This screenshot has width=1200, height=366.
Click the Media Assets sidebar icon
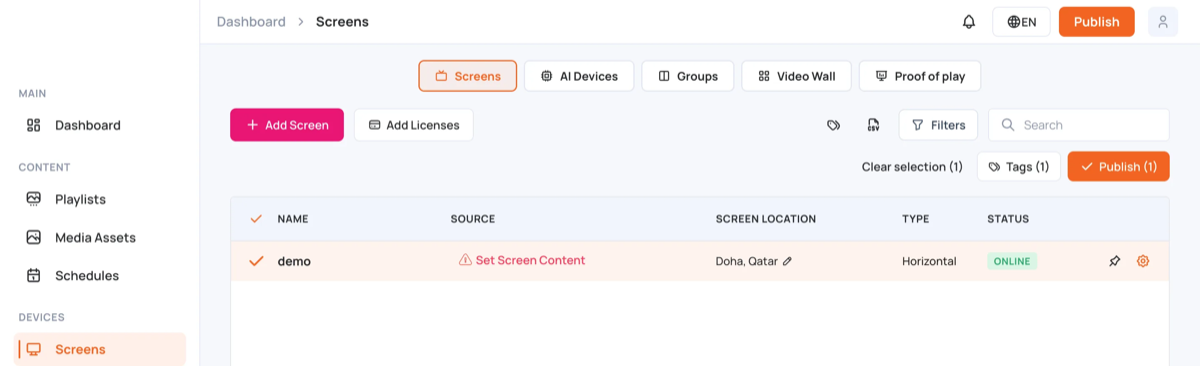click(x=34, y=237)
